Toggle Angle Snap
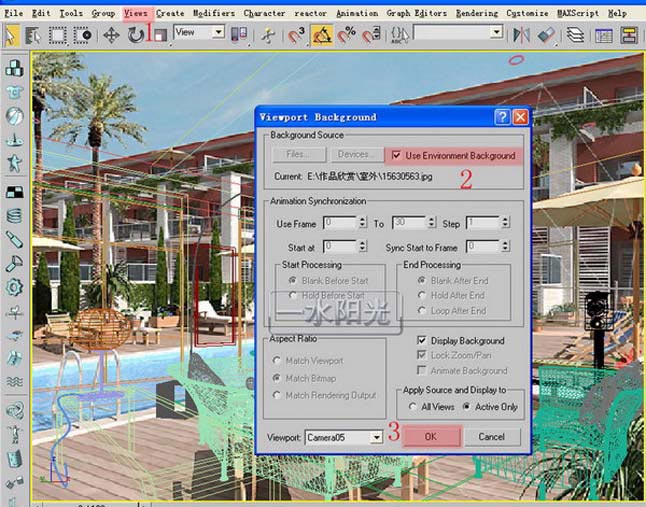Image resolution: width=646 pixels, height=507 pixels. [322, 35]
